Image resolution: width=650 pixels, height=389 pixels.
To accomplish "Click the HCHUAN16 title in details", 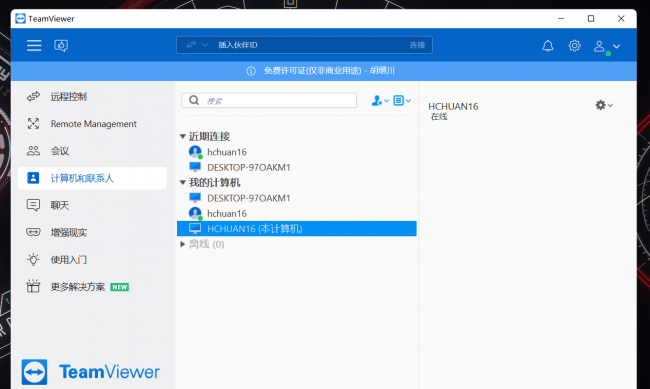I will click(x=453, y=107).
